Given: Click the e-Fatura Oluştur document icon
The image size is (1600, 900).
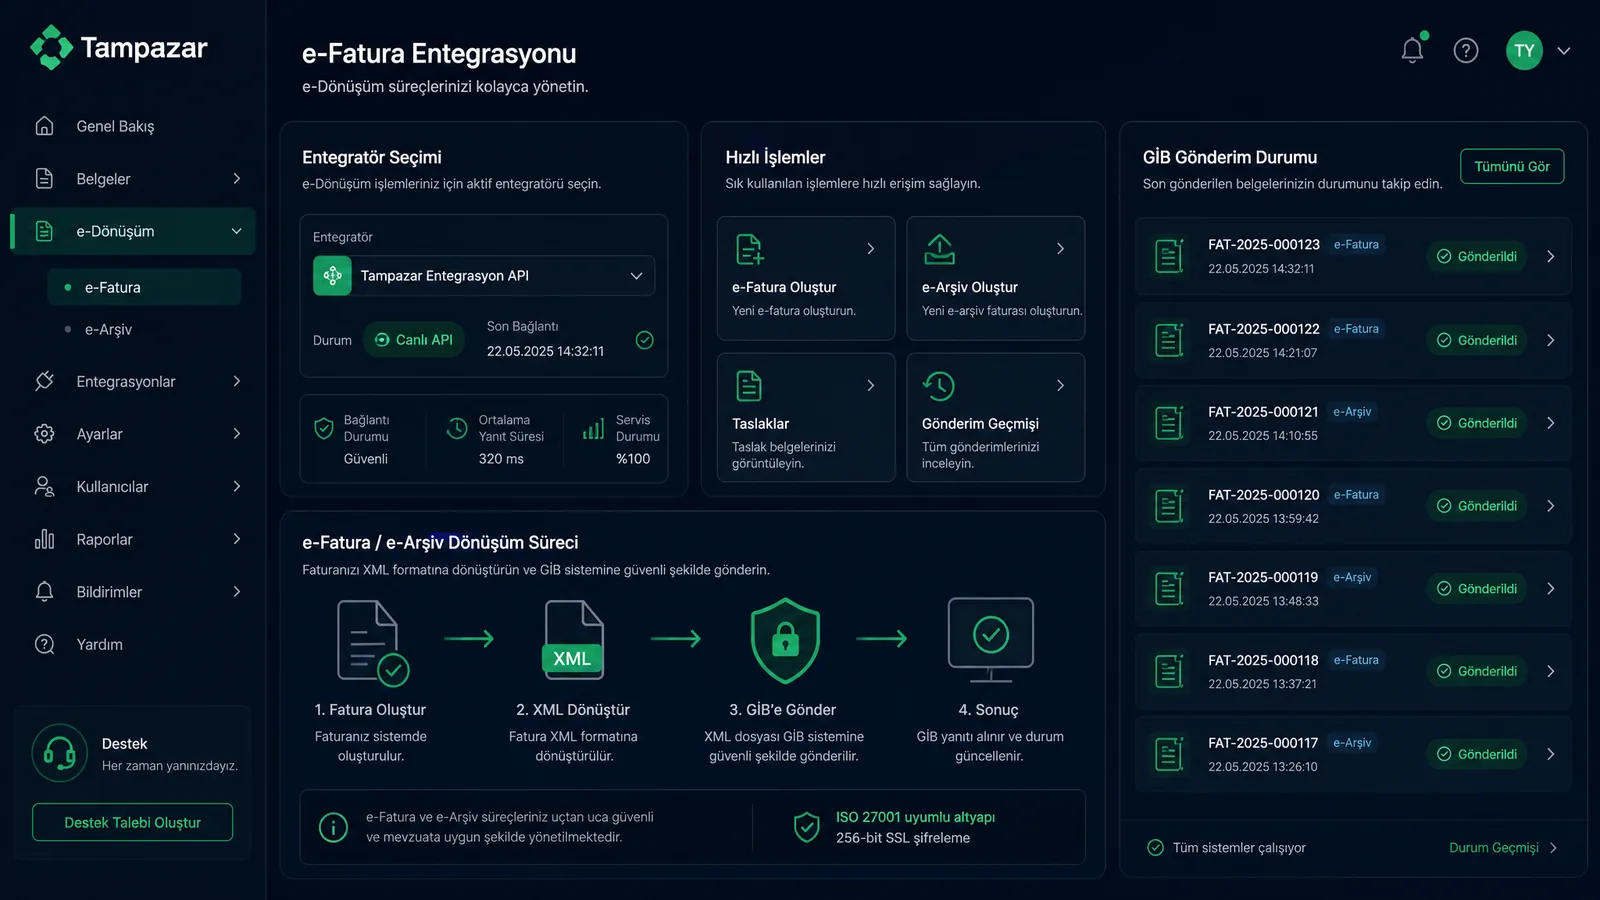Looking at the screenshot, I should click(x=749, y=249).
